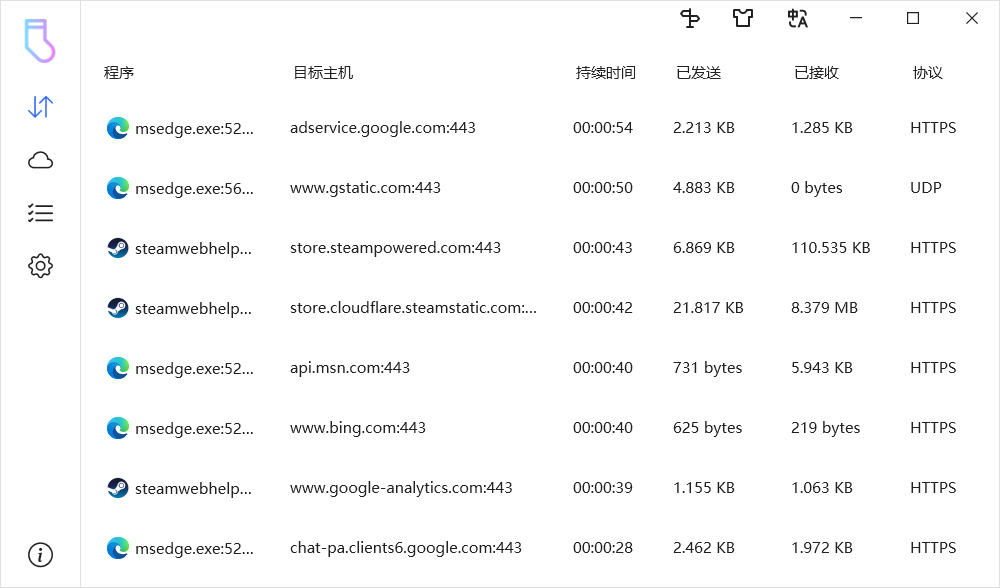Click the Steam icon for www.google-analytics.com row
Image resolution: width=1000 pixels, height=588 pixels.
118,488
